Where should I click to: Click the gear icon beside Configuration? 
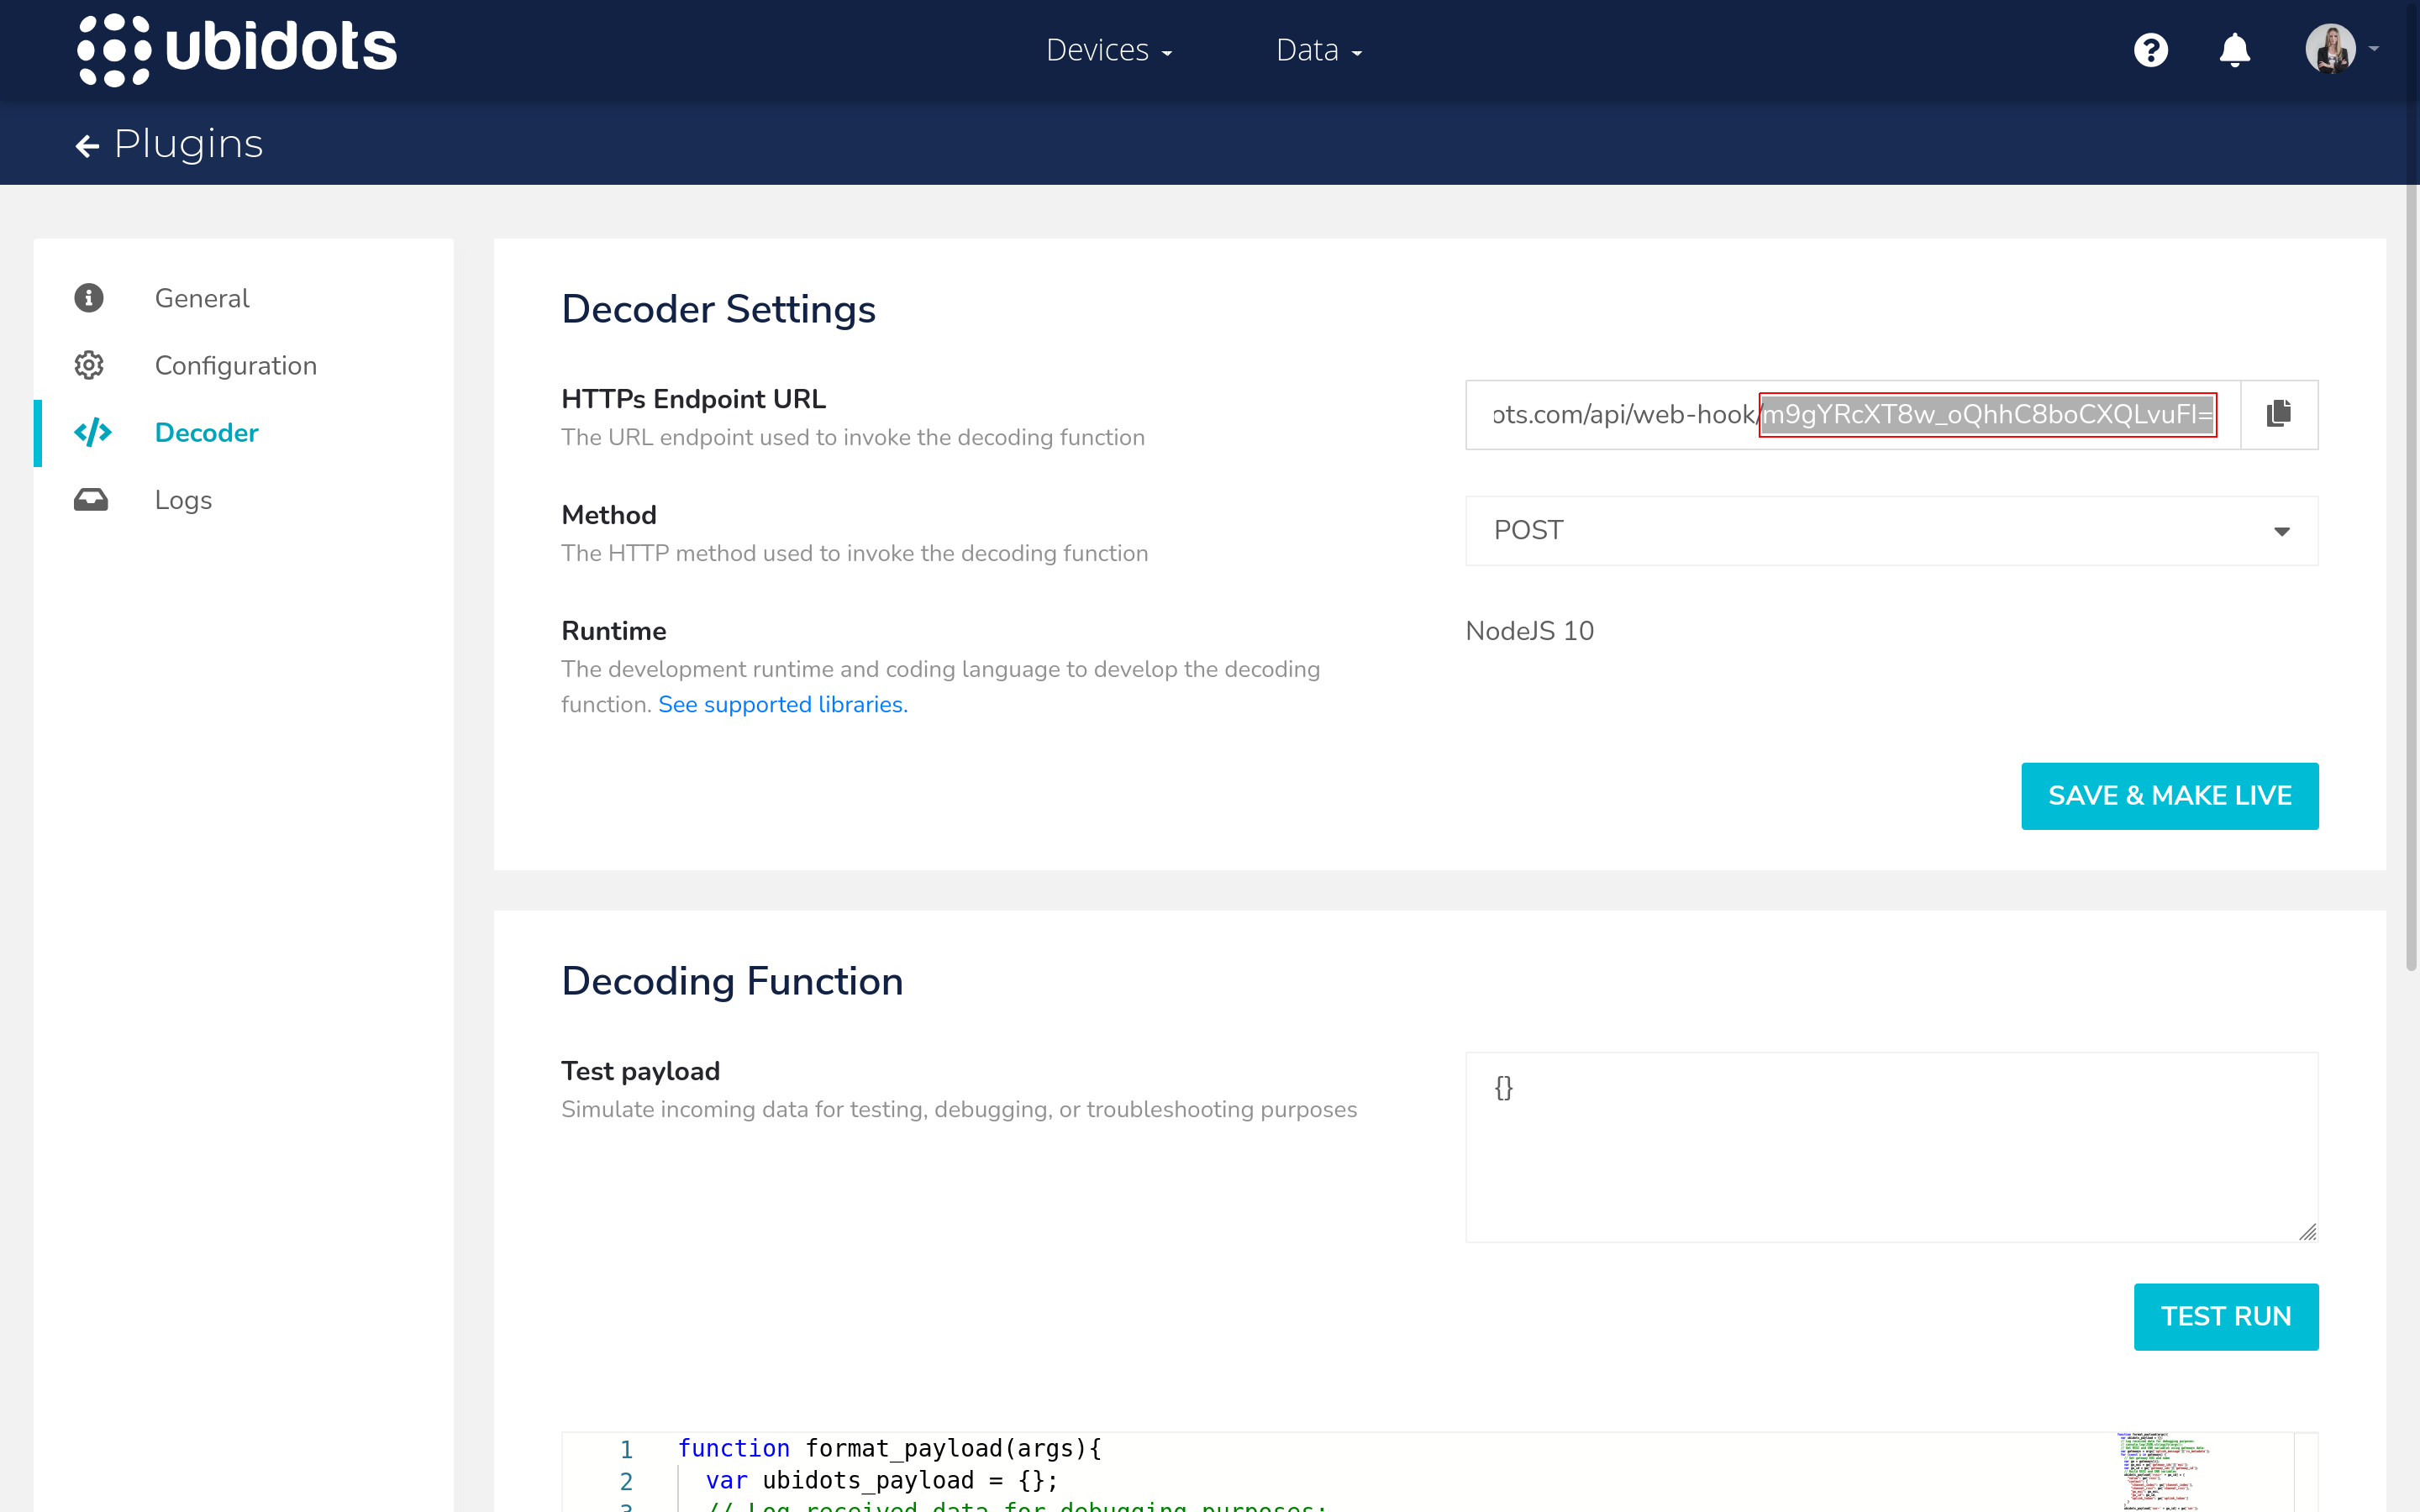pyautogui.click(x=89, y=365)
